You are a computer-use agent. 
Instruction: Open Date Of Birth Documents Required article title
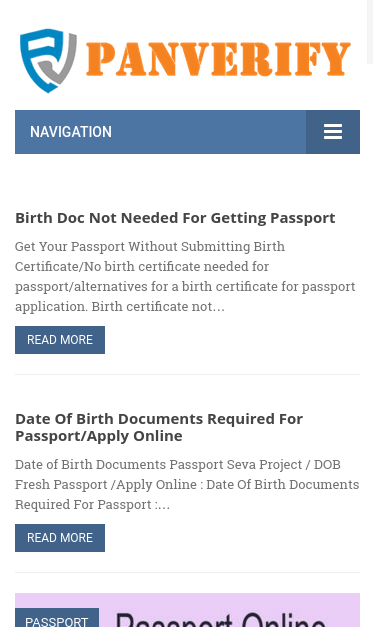click(159, 427)
